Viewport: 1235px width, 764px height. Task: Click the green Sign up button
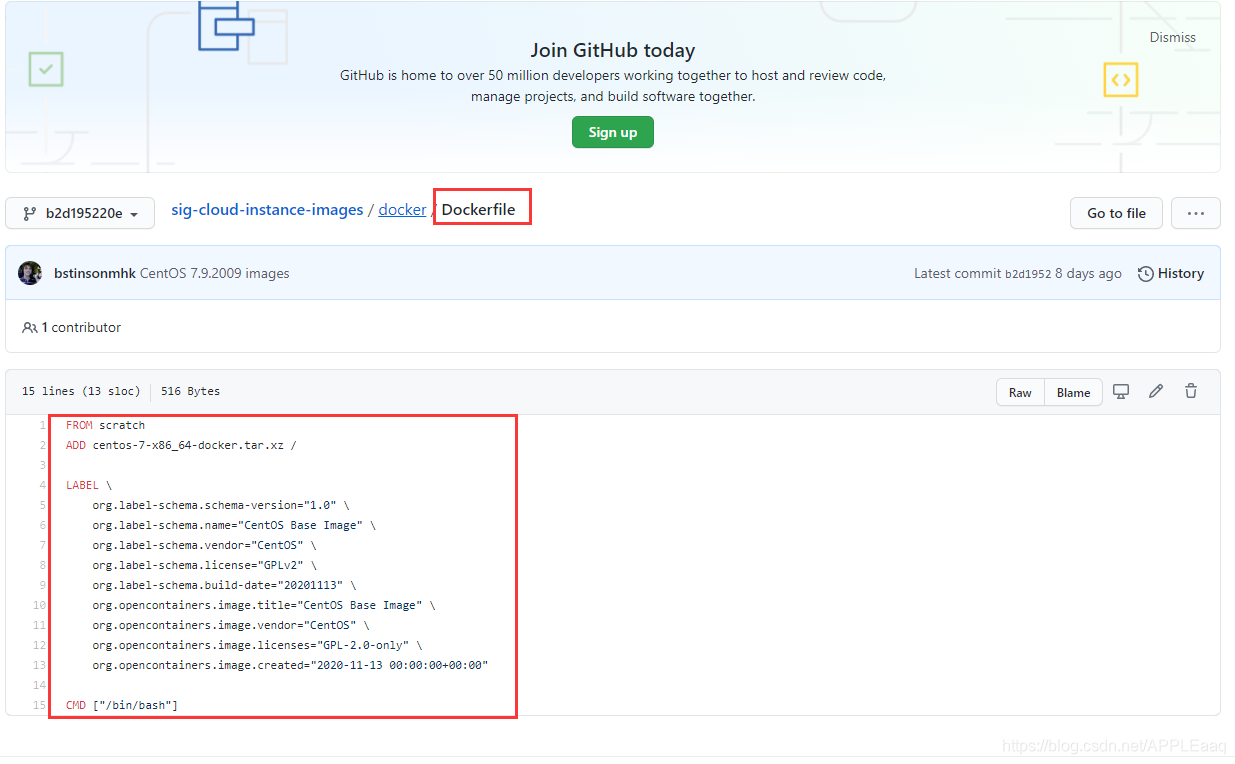[613, 132]
